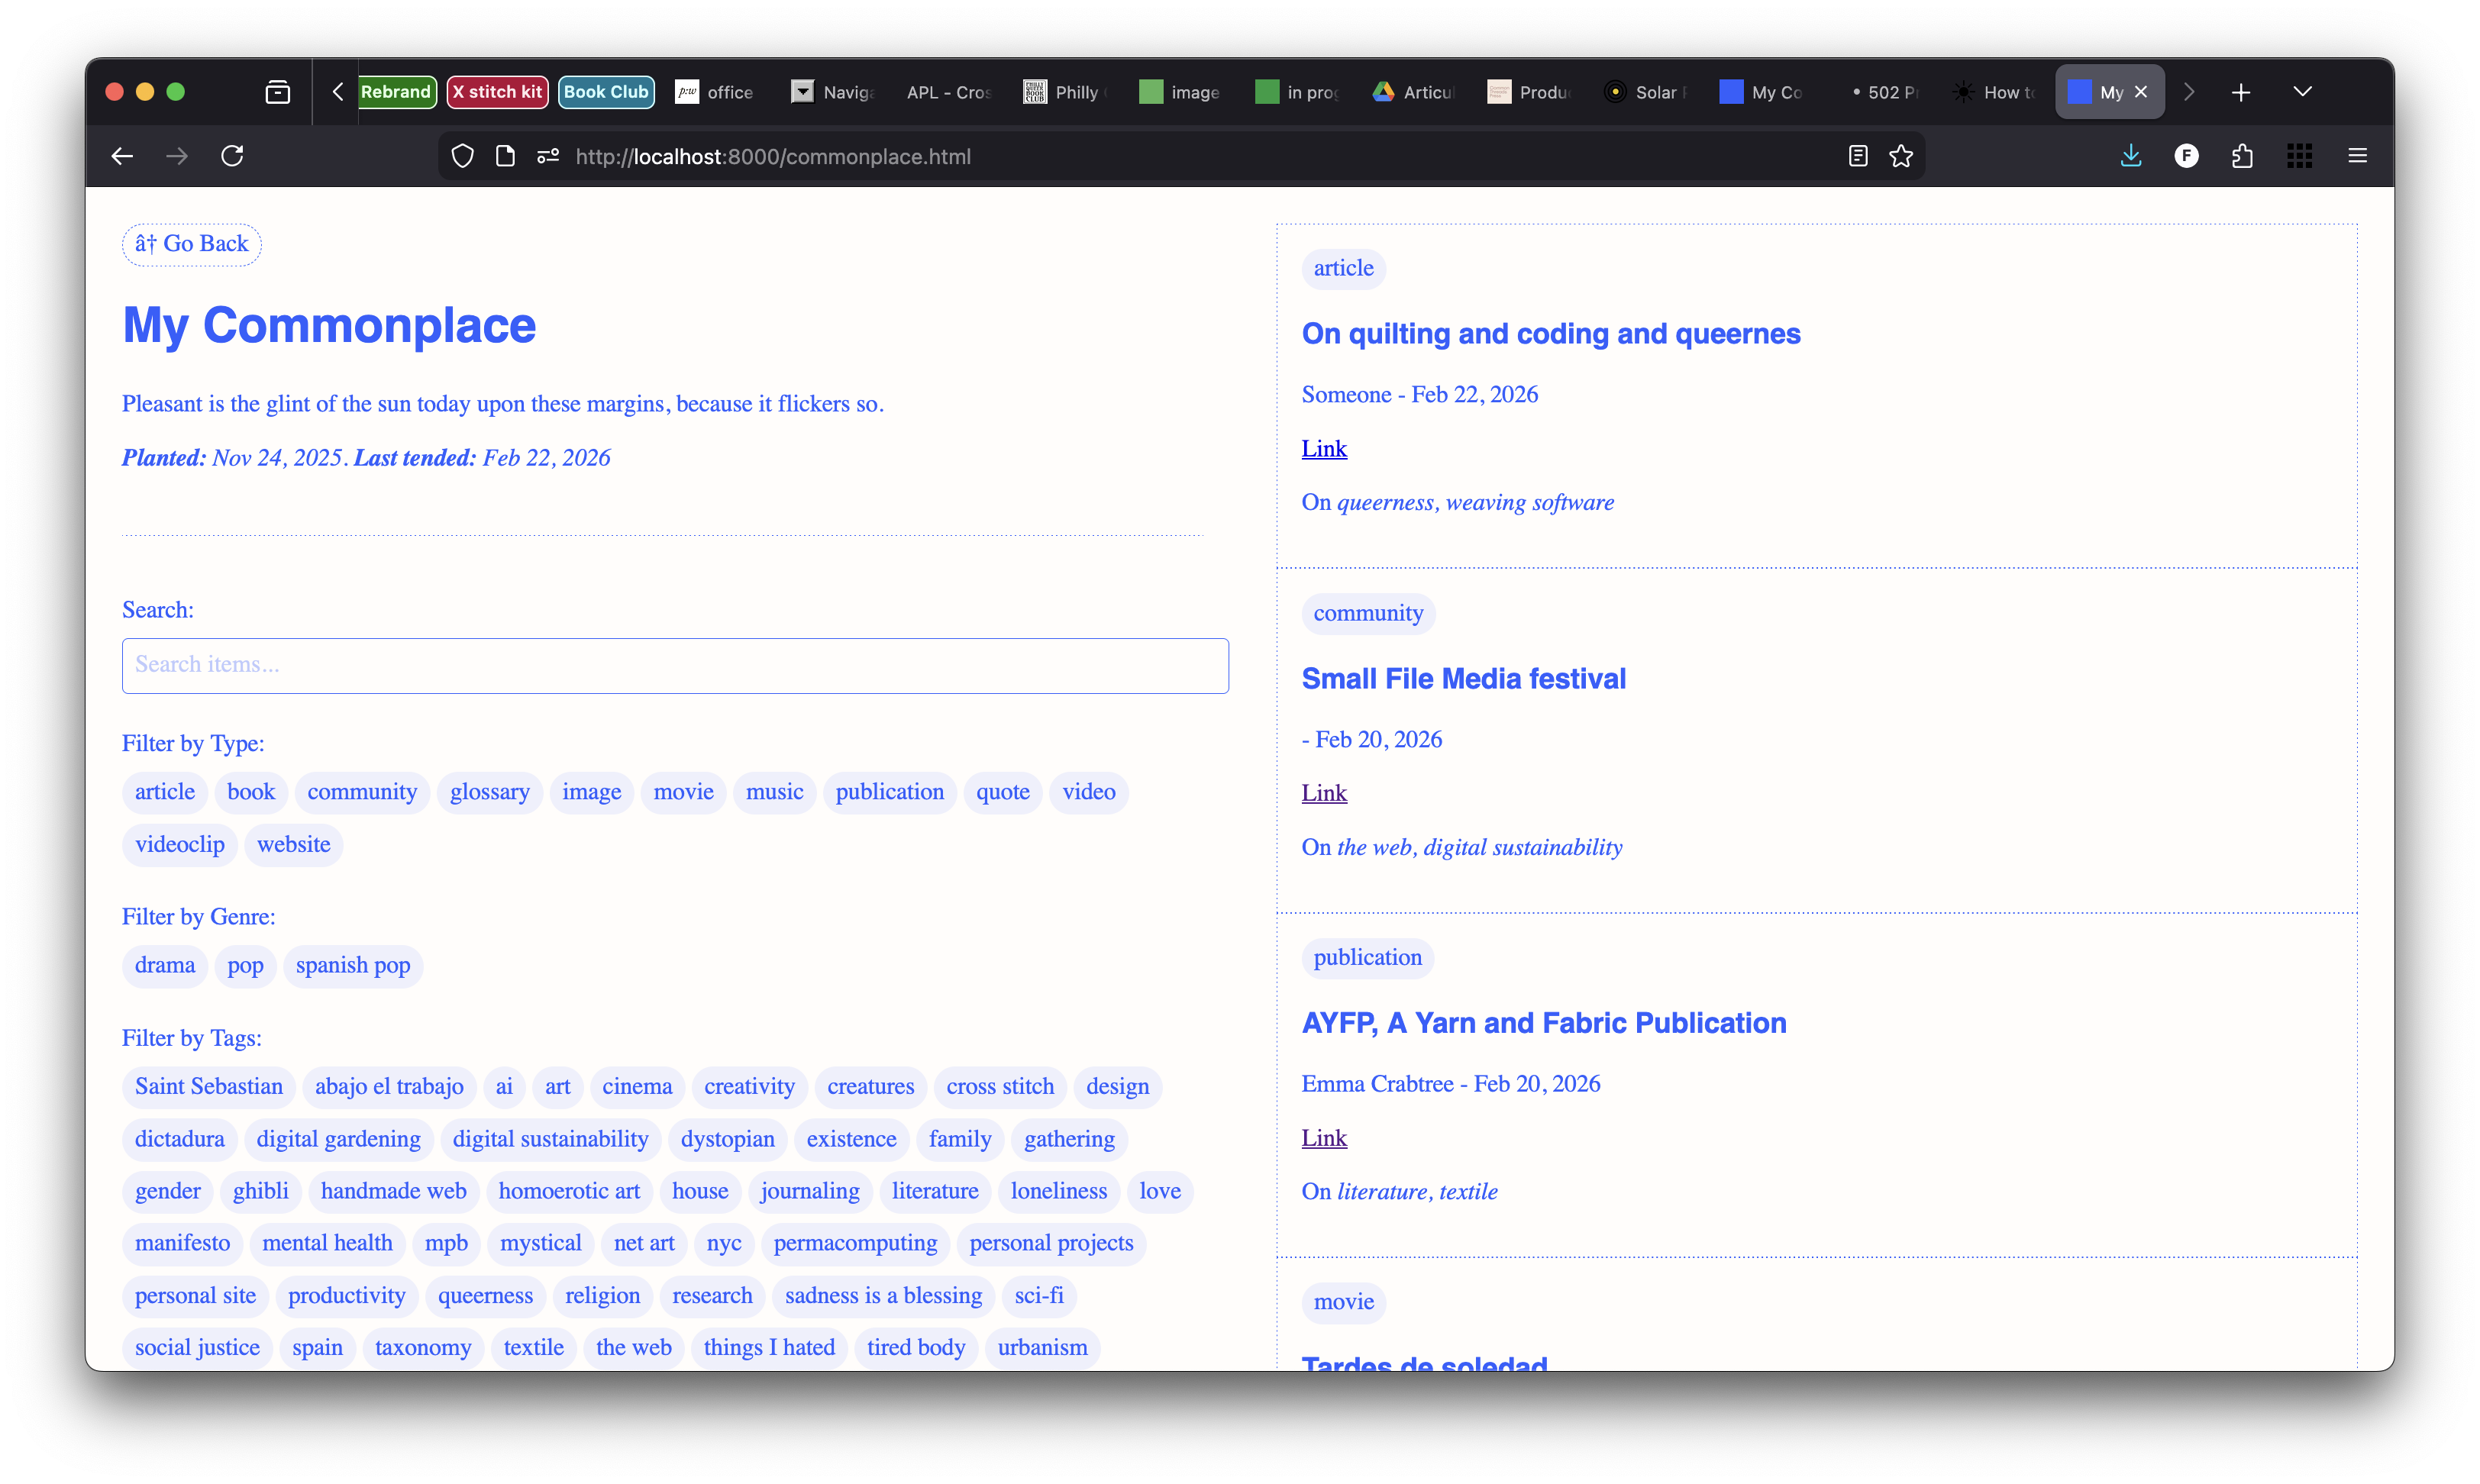Click the bookmark star icon
Screen dimensions: 2480x1484
pos(1901,156)
